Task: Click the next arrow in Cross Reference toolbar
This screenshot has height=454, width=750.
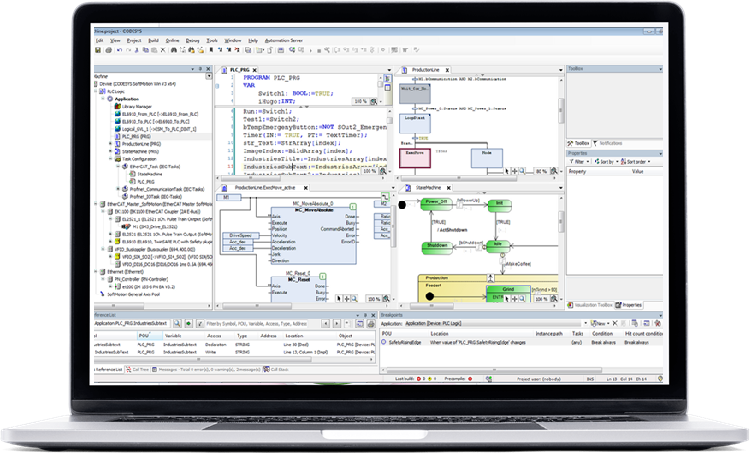Action: point(337,324)
